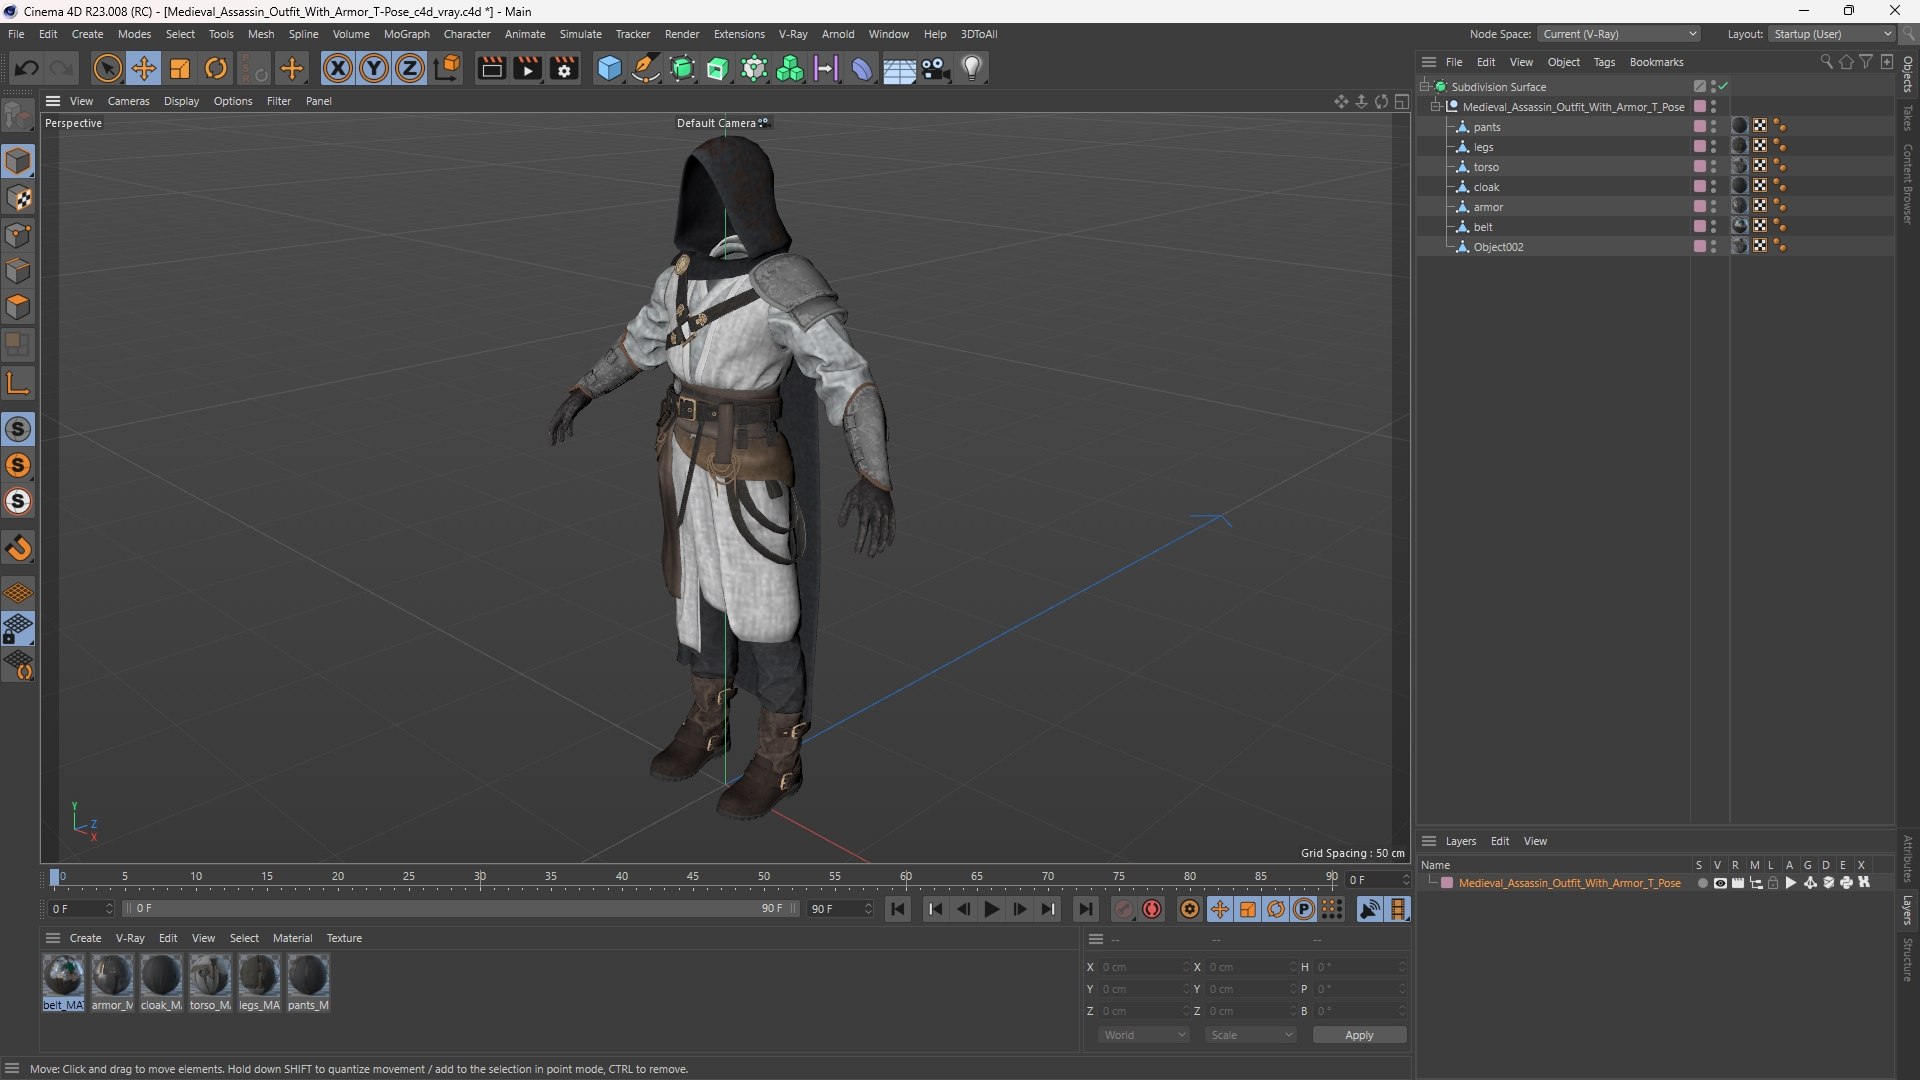Enable Texture mode checker cube icon
The height and width of the screenshot is (1080, 1920).
[x=18, y=198]
